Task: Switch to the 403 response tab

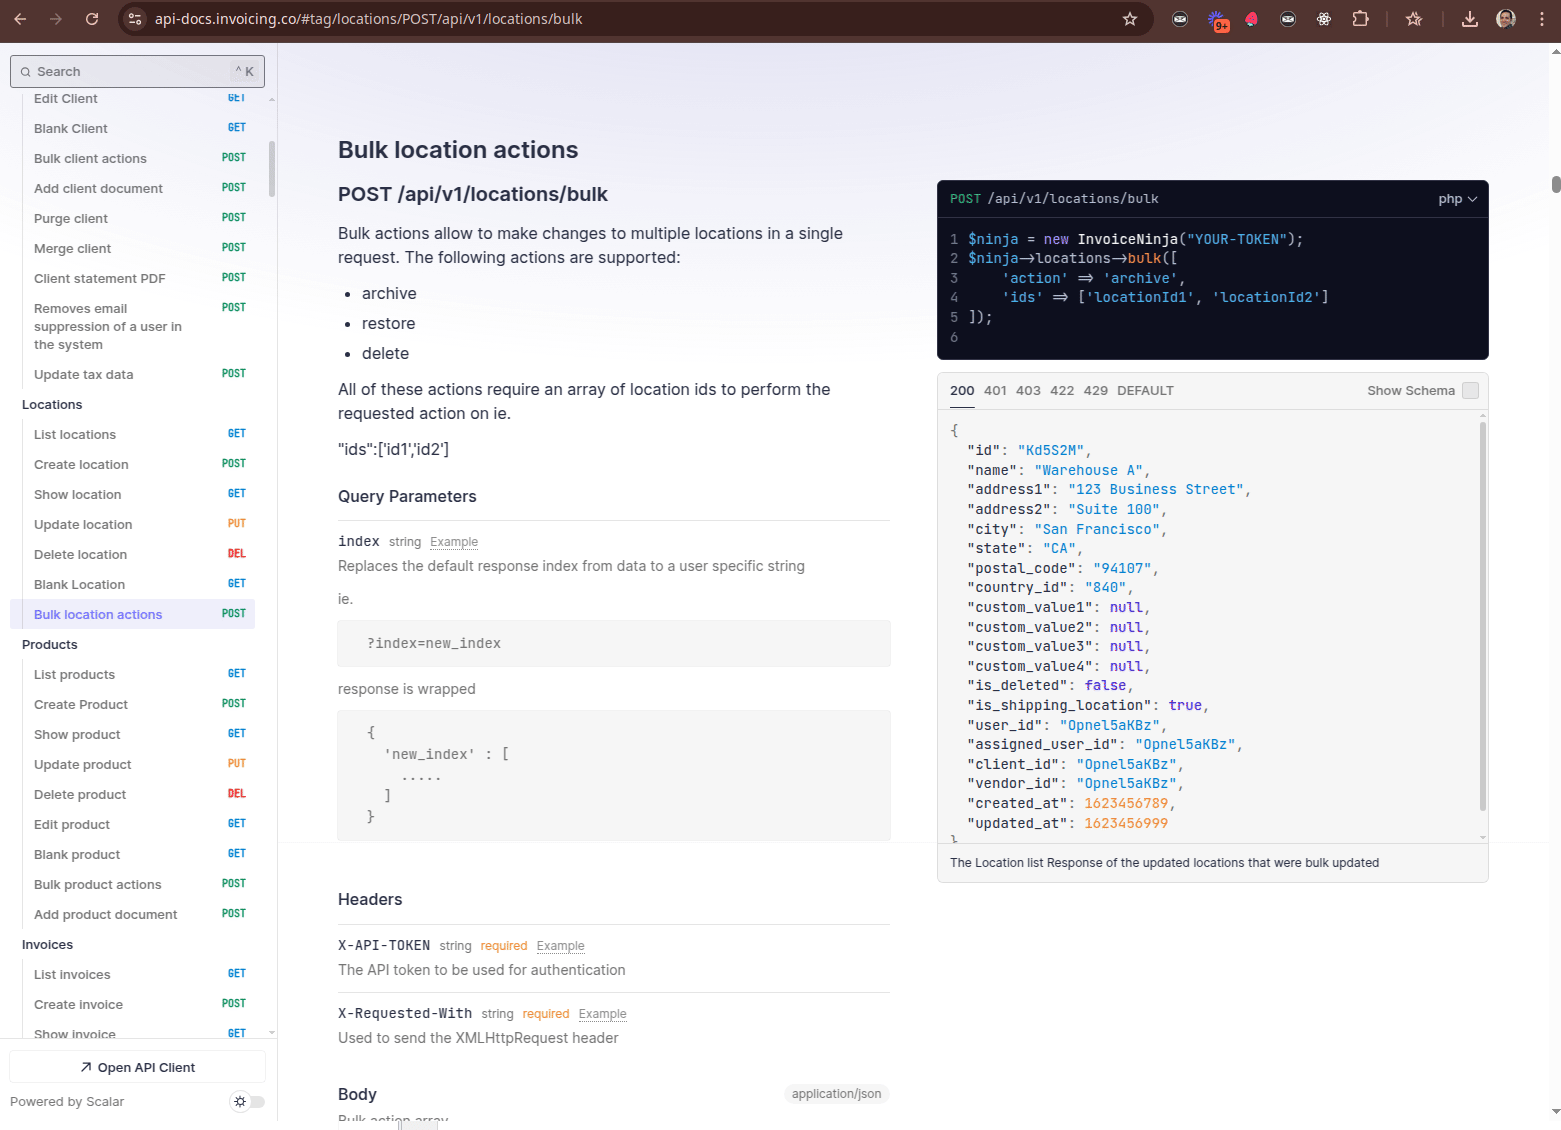Action: click(x=1028, y=391)
